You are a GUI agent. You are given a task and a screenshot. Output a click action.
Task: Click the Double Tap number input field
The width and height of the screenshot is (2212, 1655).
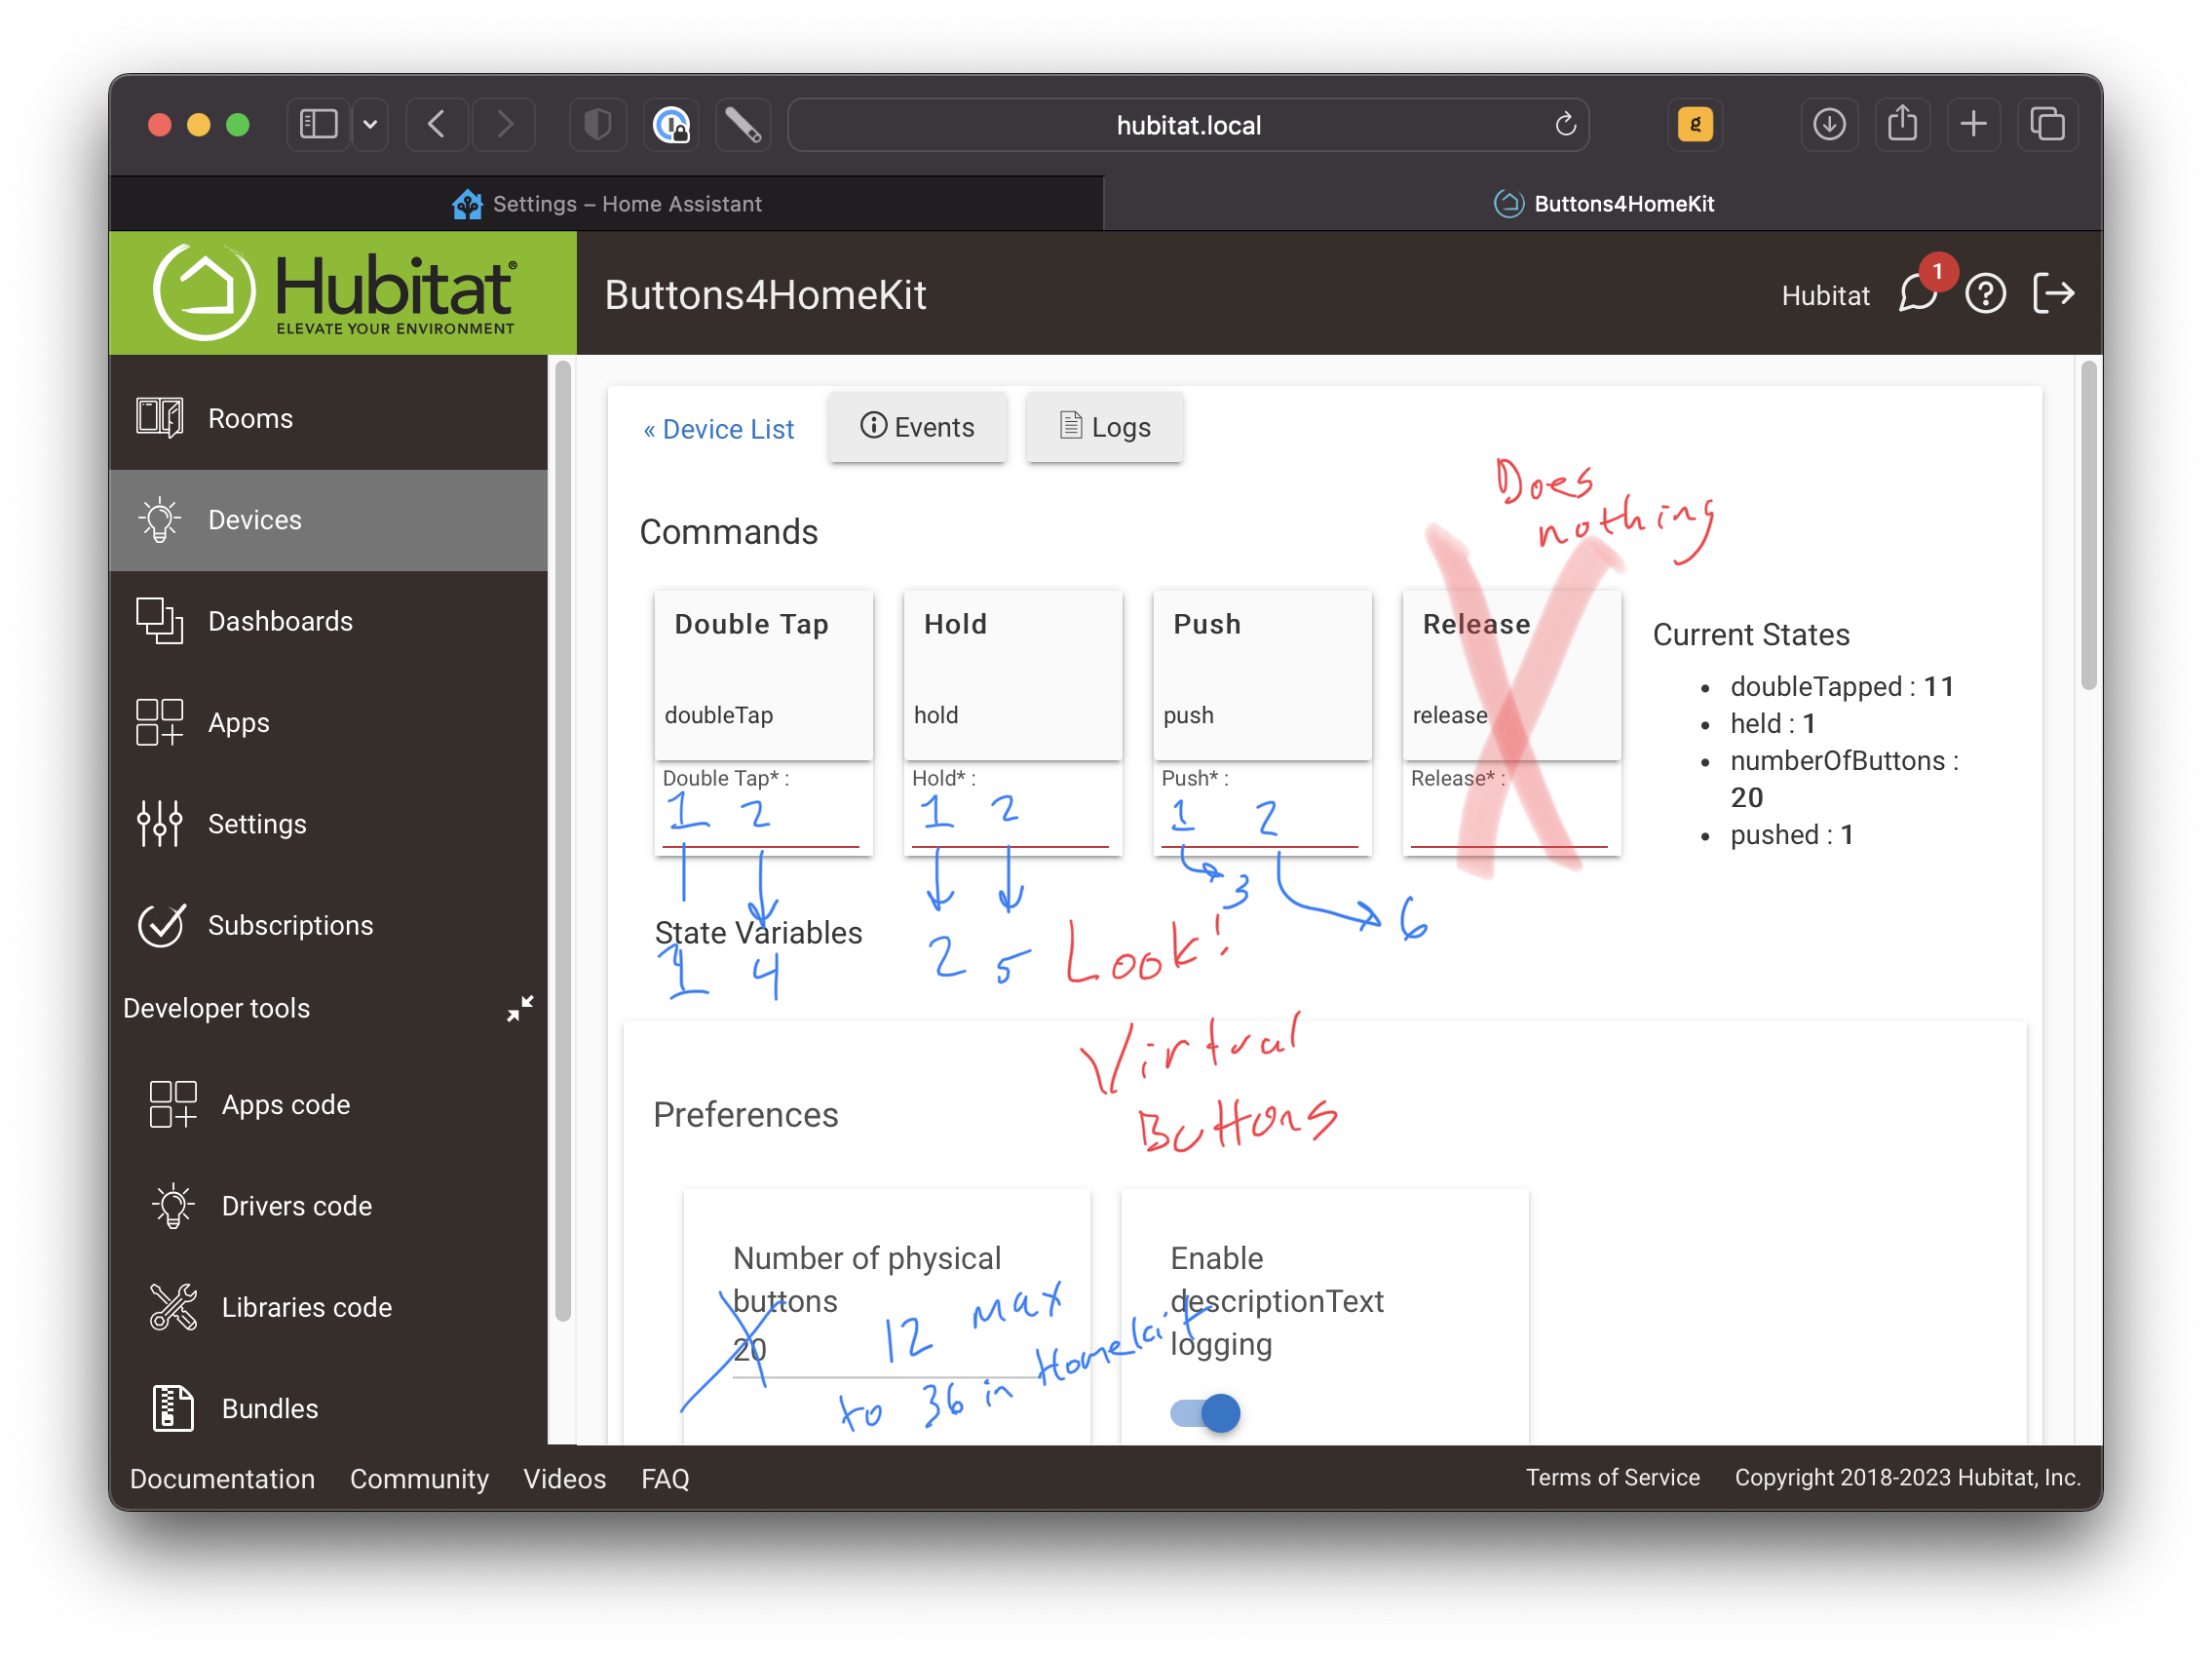760,821
